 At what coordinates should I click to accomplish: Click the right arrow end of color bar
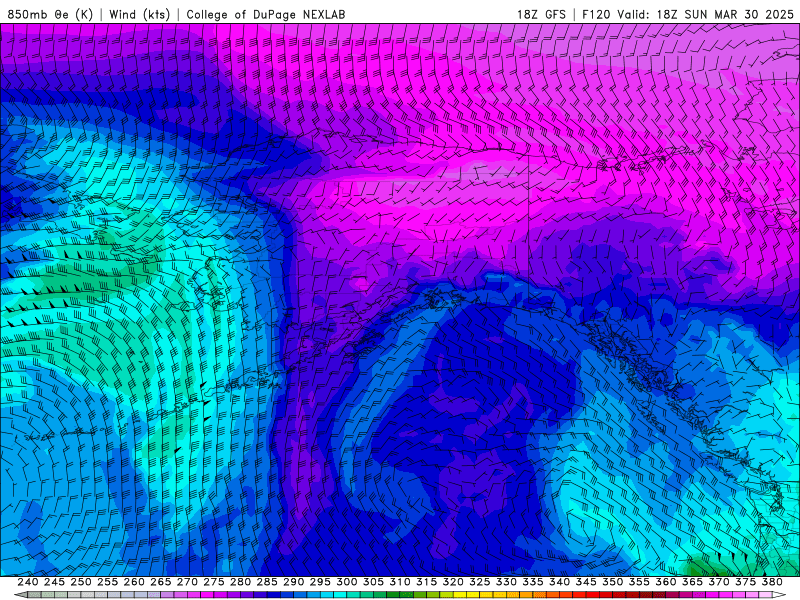coord(779,595)
